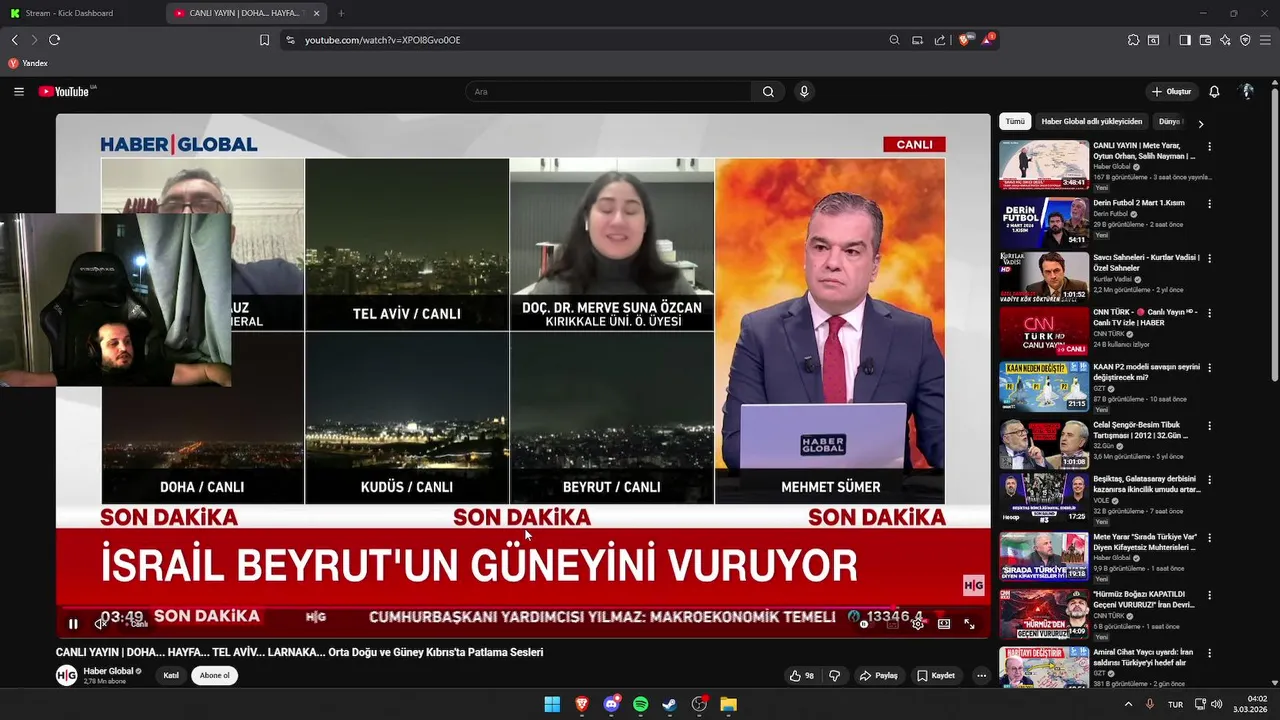This screenshot has width=1280, height=720.
Task: Open more actions ellipsis below video
Action: tap(981, 676)
